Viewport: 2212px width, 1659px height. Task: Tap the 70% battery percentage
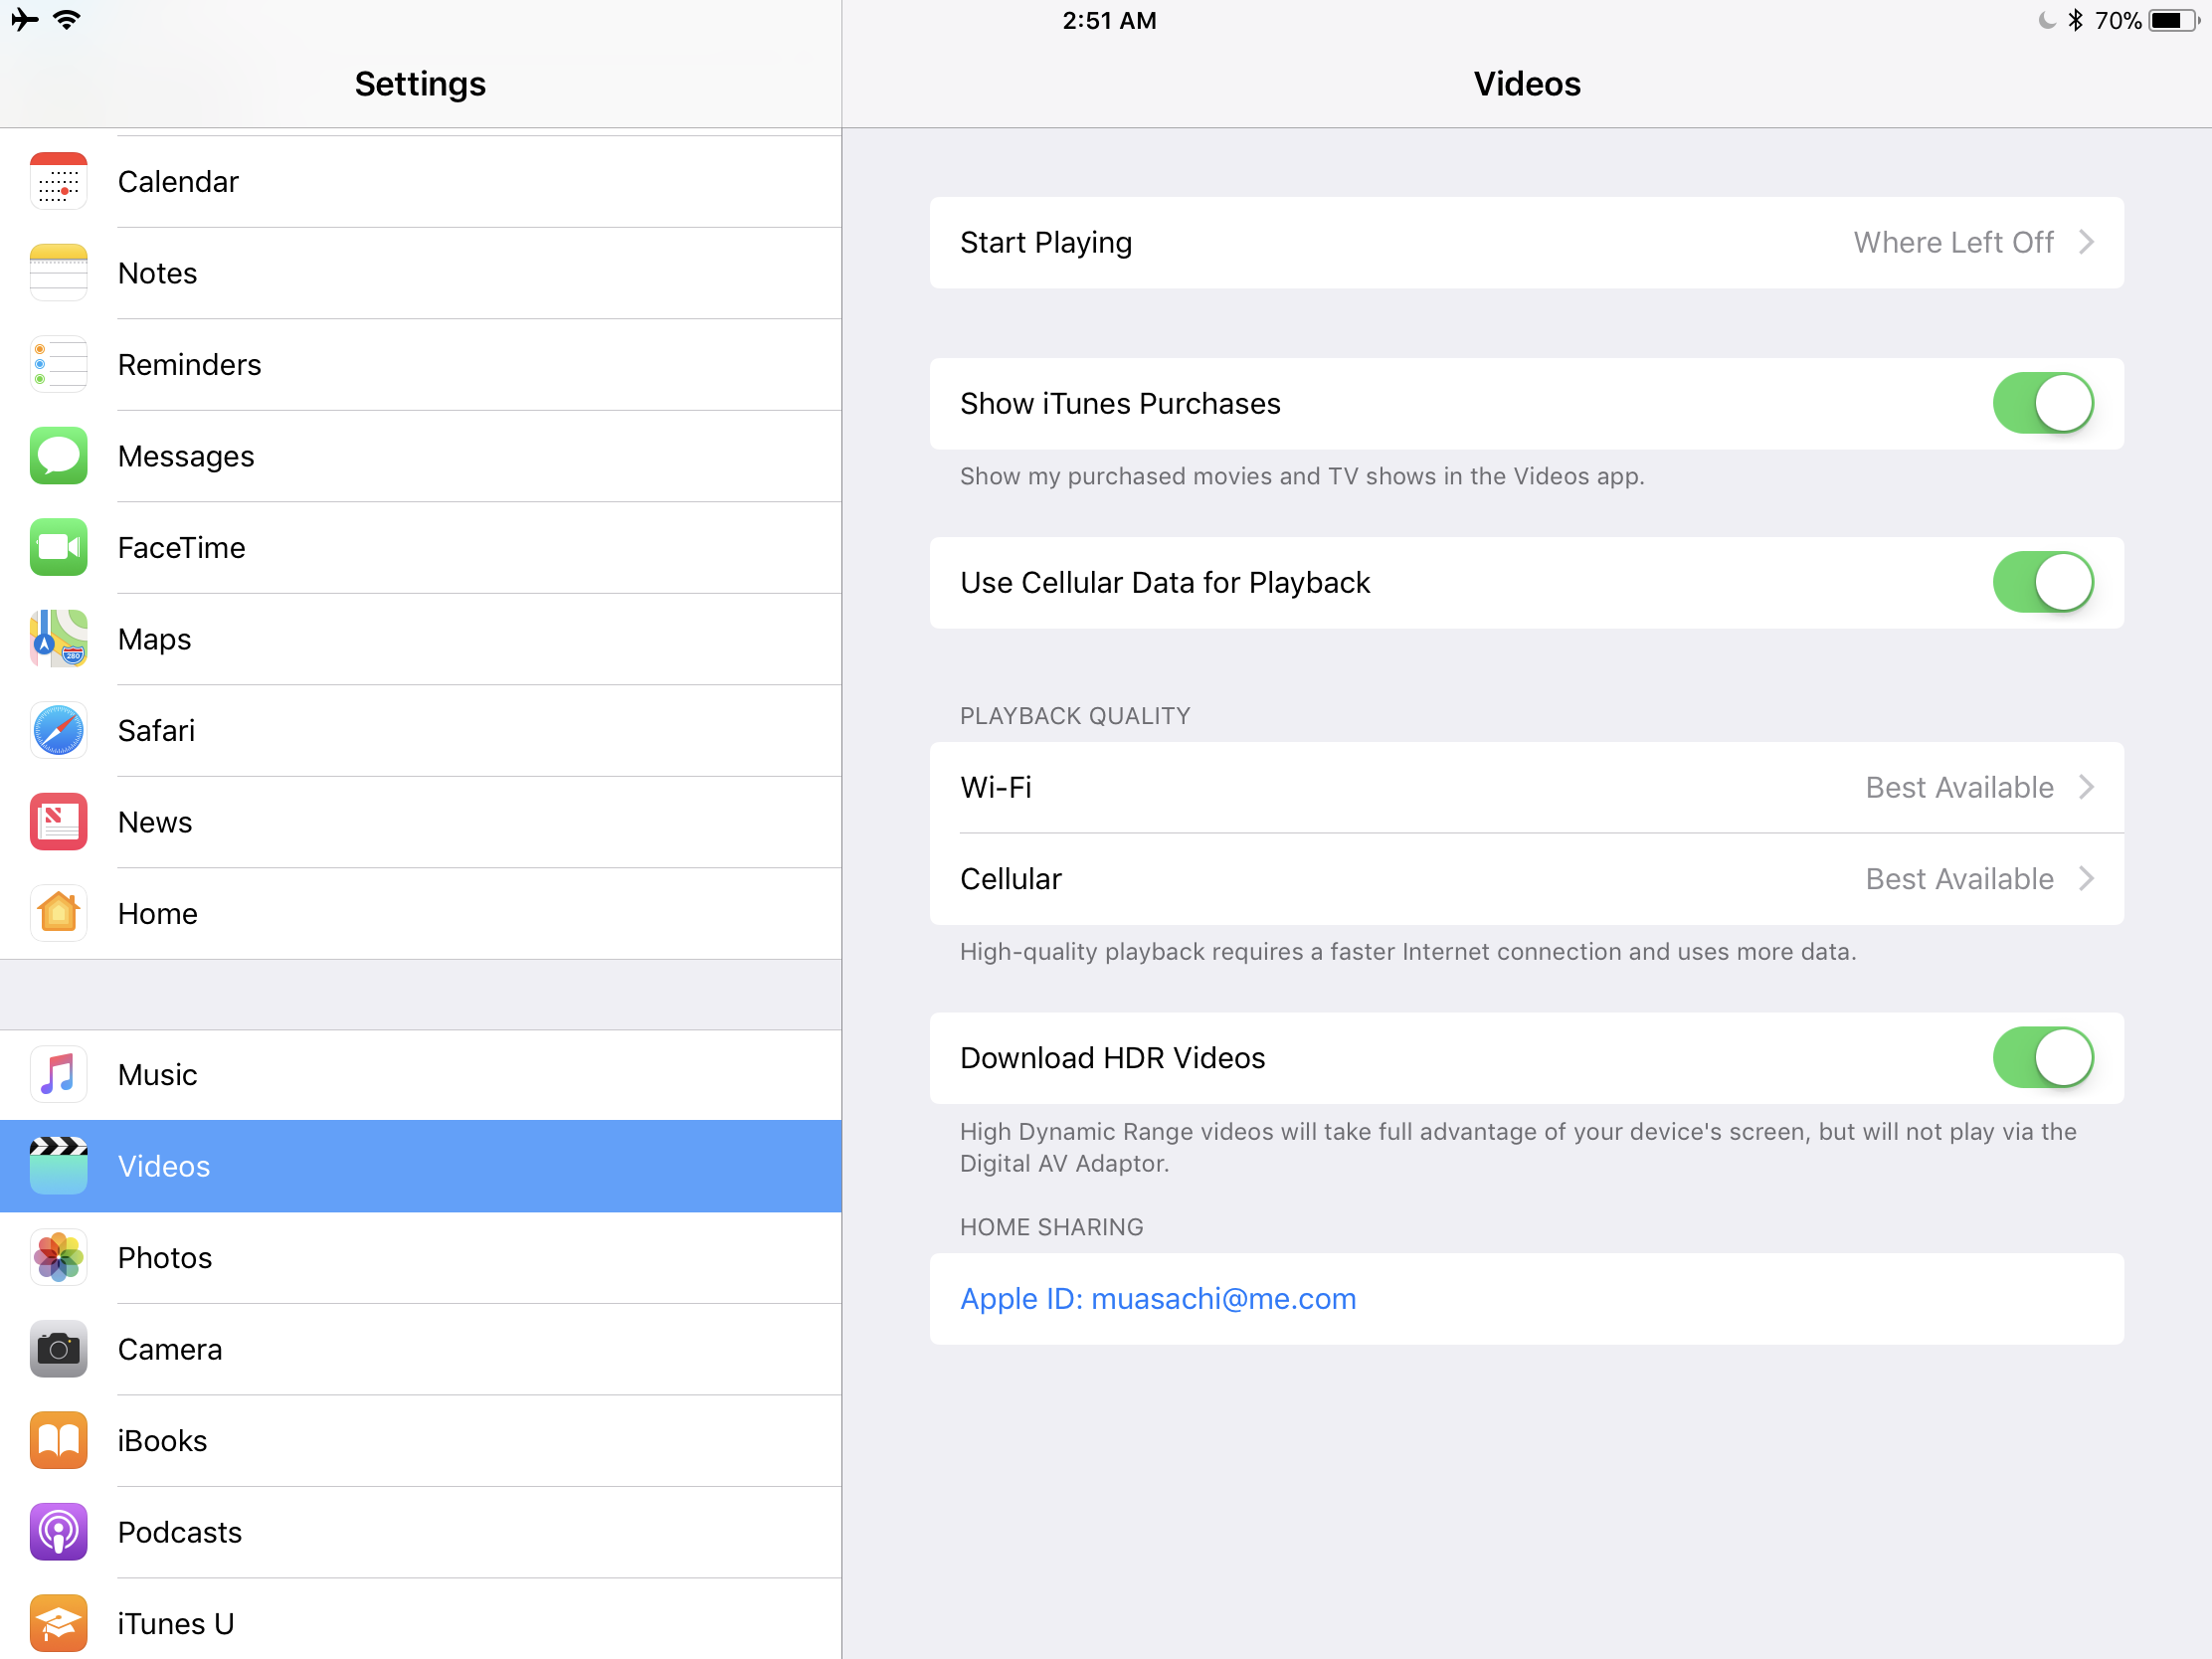click(x=2117, y=20)
